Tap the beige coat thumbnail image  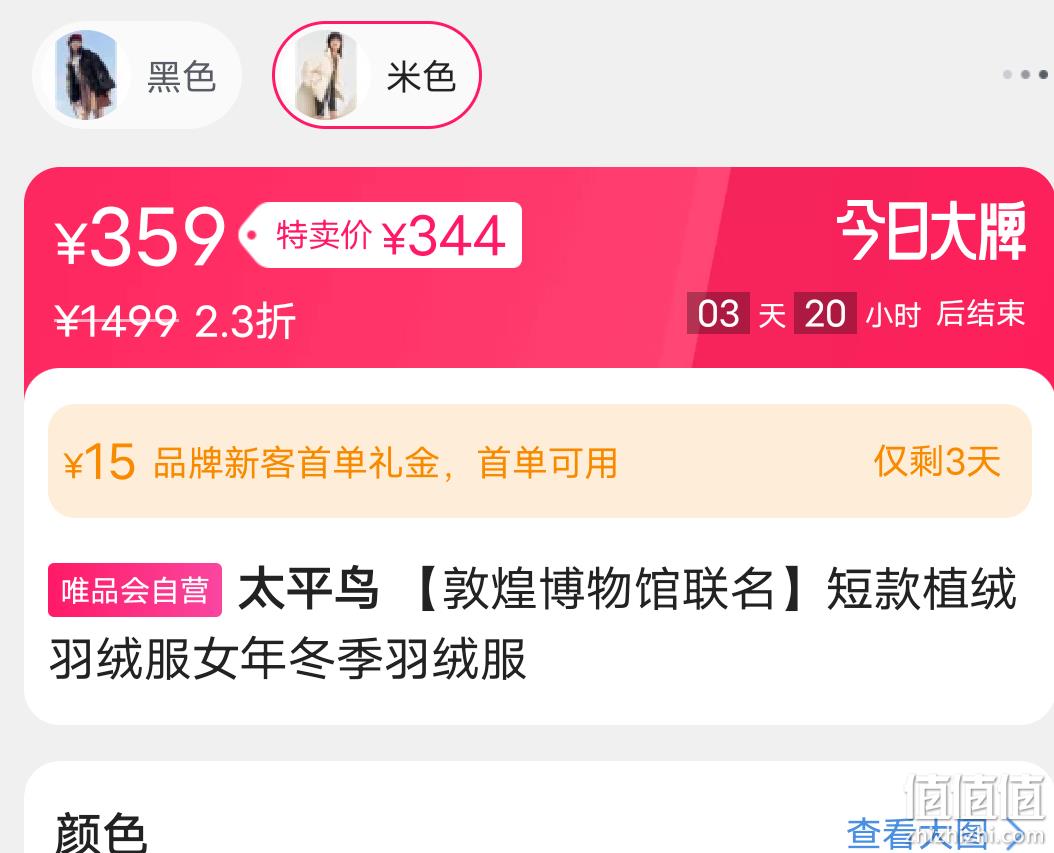pos(326,75)
